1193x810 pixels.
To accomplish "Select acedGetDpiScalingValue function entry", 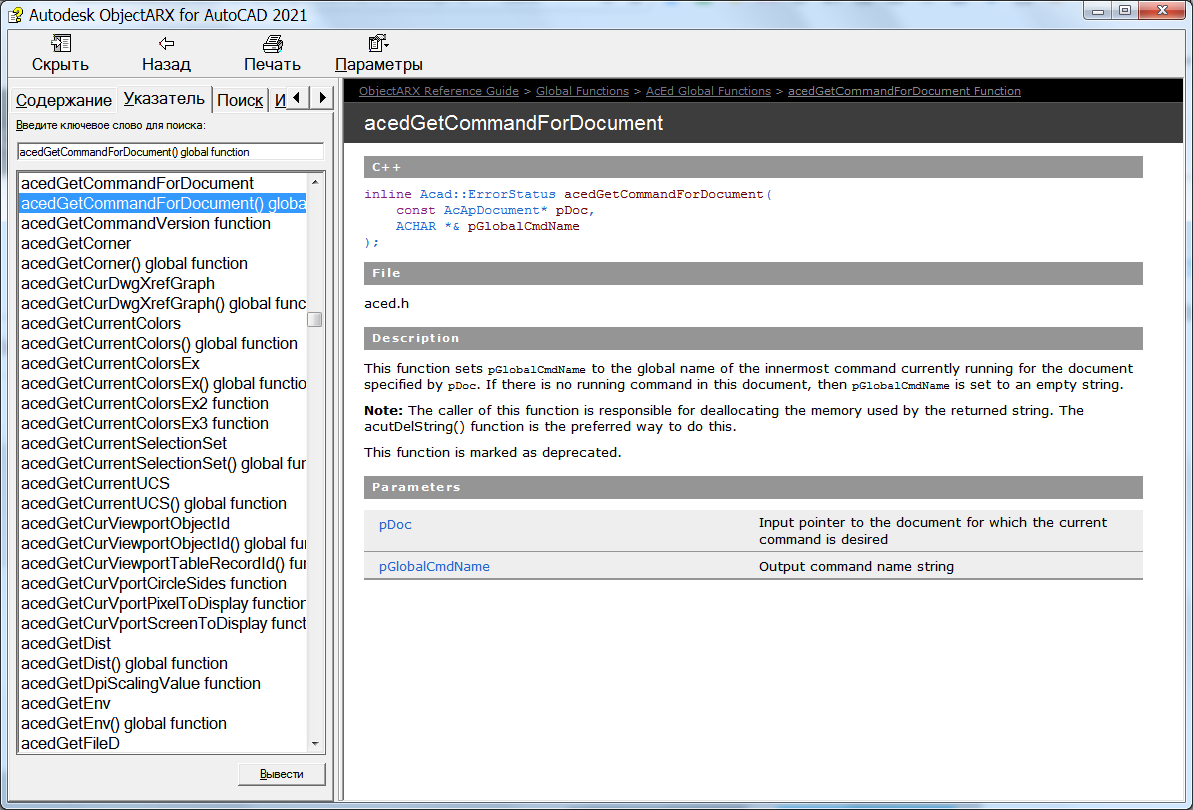I will (x=163, y=684).
